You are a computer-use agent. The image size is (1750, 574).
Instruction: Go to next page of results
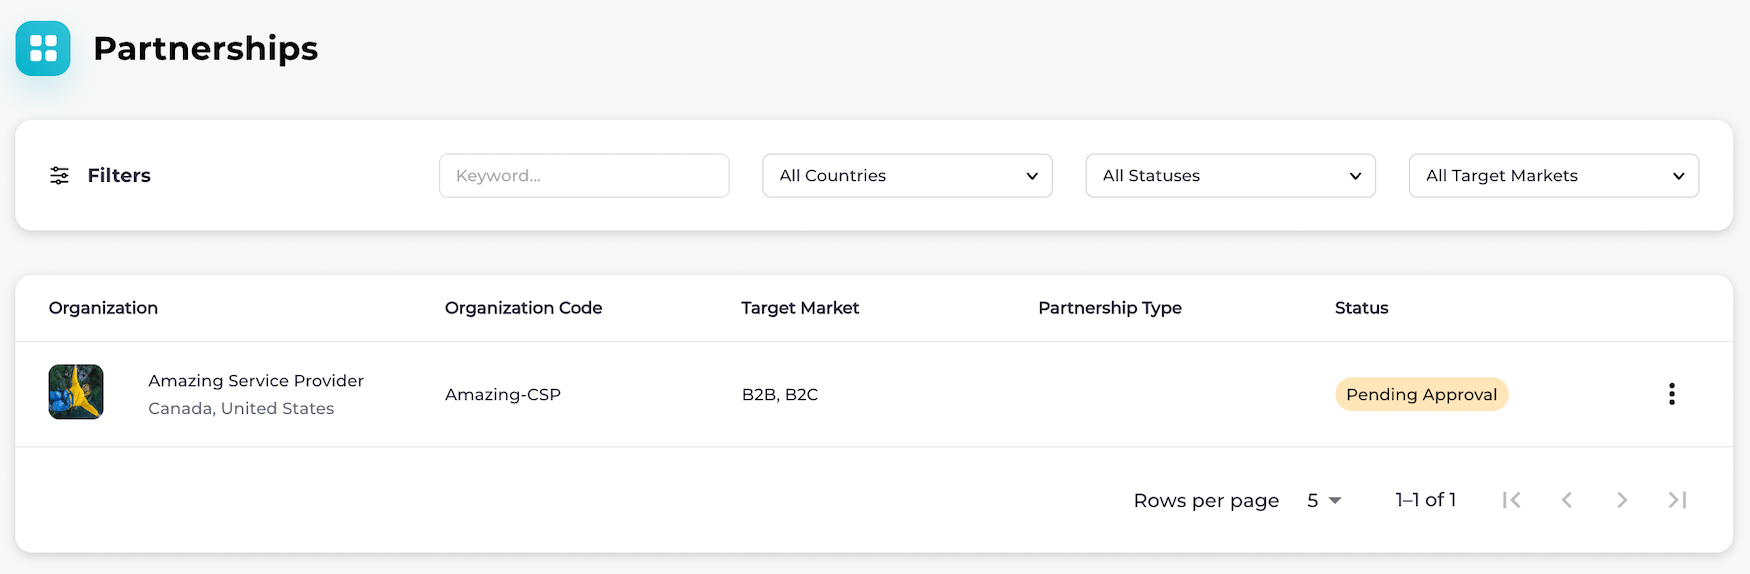coord(1622,500)
